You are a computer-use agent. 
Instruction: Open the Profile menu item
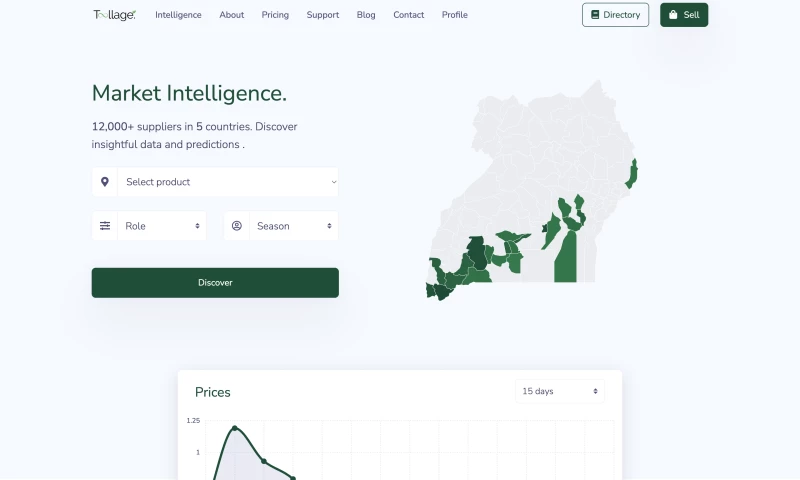[454, 15]
